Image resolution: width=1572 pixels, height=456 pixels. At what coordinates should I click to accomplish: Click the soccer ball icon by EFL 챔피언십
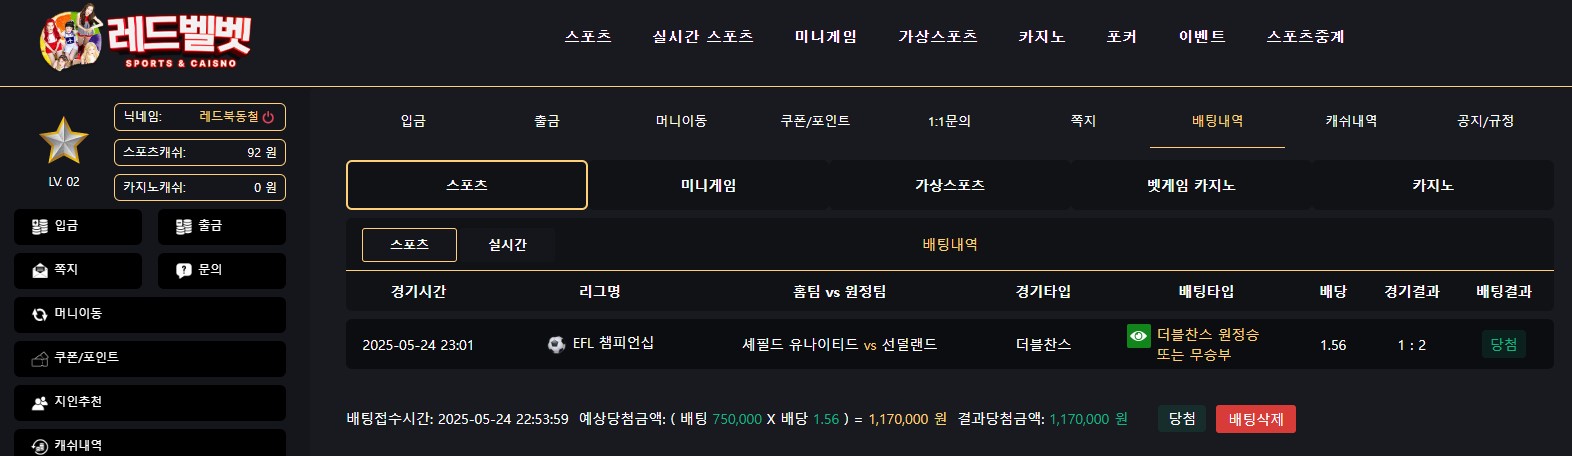tap(556, 344)
